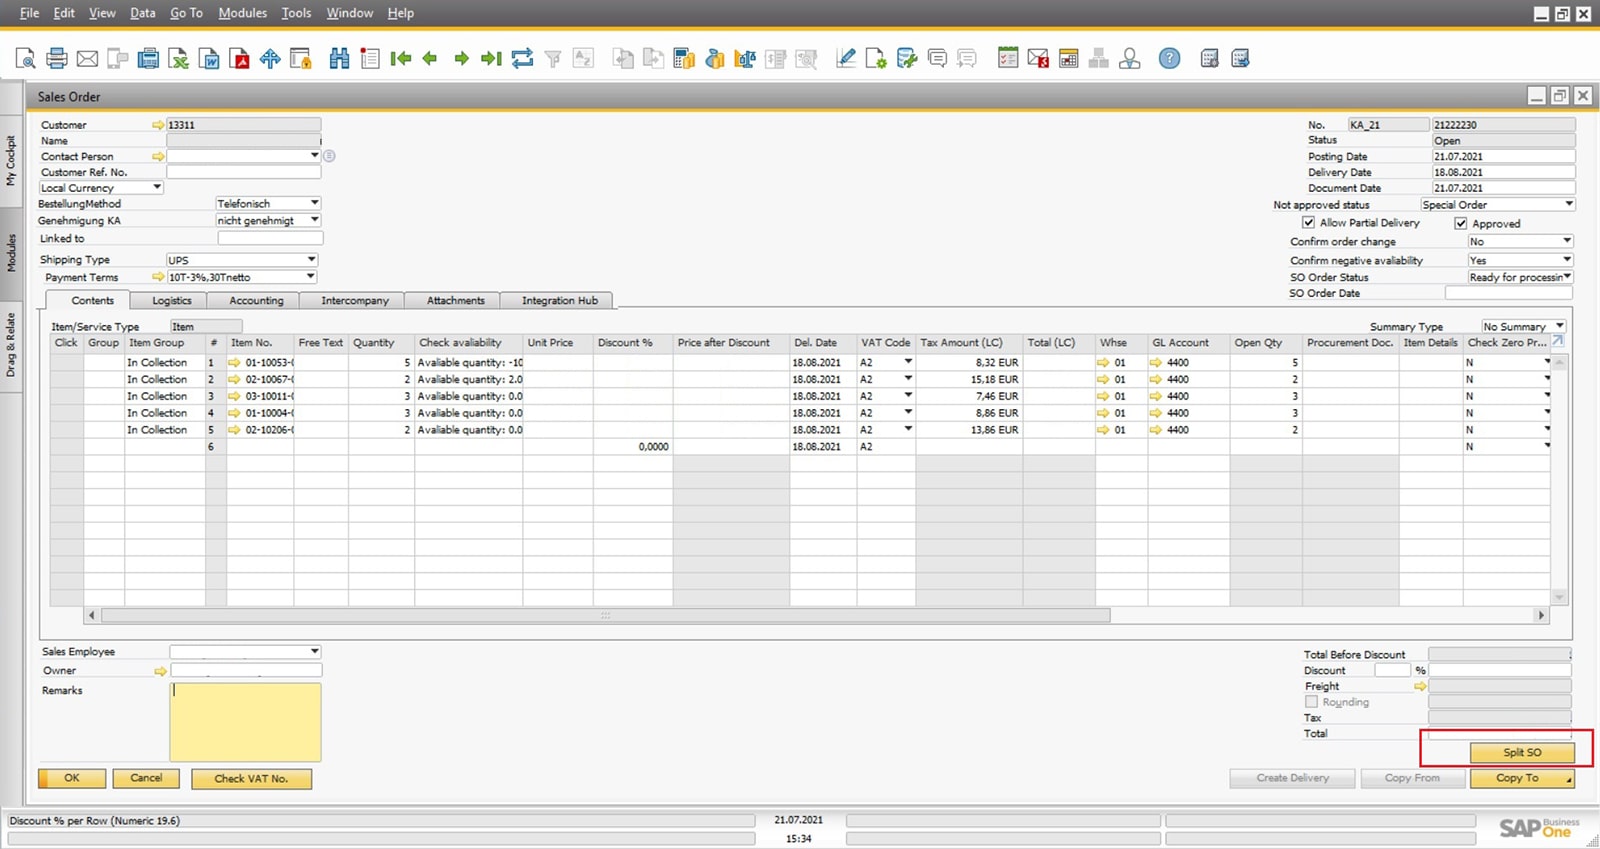Export to PDF toolbar icon
Image resolution: width=1600 pixels, height=849 pixels.
pyautogui.click(x=240, y=59)
